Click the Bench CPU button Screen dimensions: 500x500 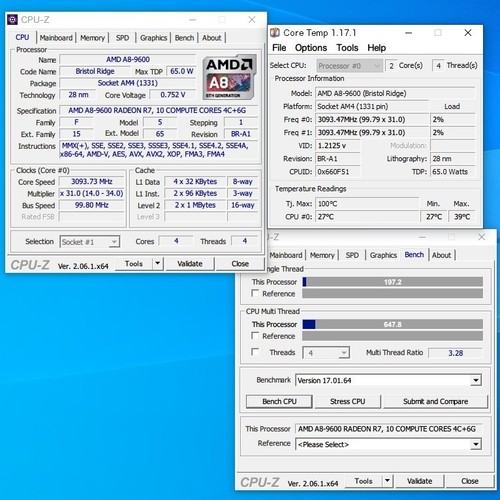tap(279, 401)
